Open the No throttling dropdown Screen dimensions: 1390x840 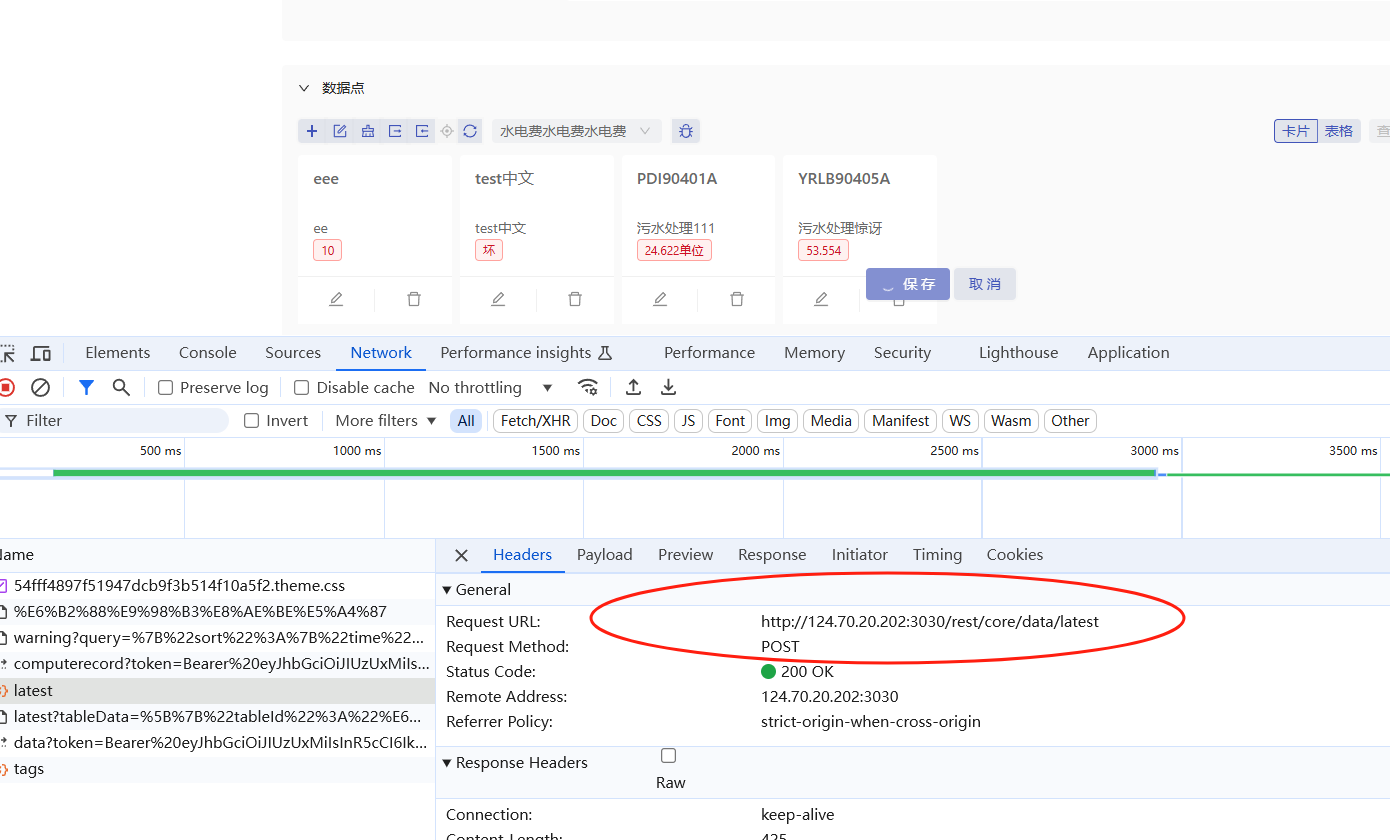tap(490, 388)
